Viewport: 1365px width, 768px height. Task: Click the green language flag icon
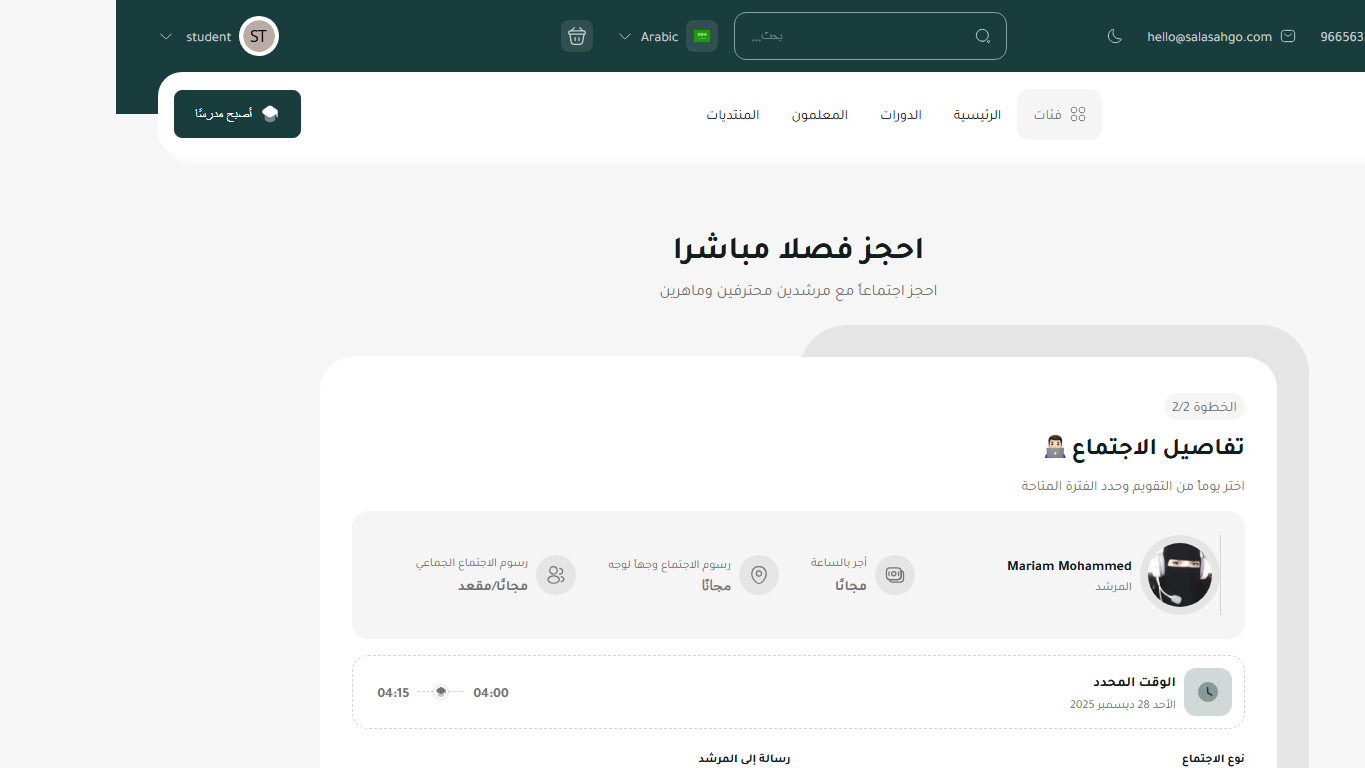[x=702, y=36]
